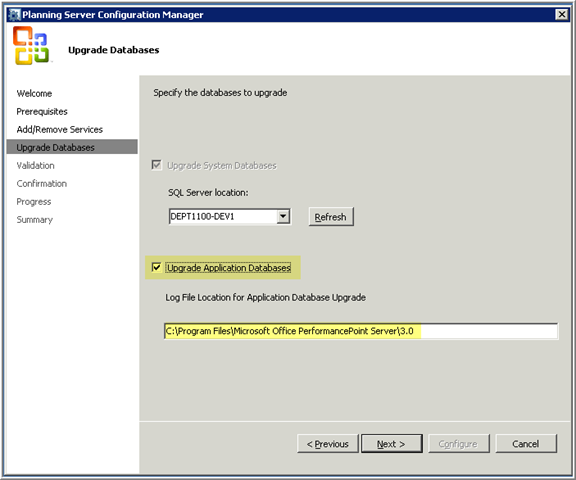Jump to the Validation step

pyautogui.click(x=35, y=165)
